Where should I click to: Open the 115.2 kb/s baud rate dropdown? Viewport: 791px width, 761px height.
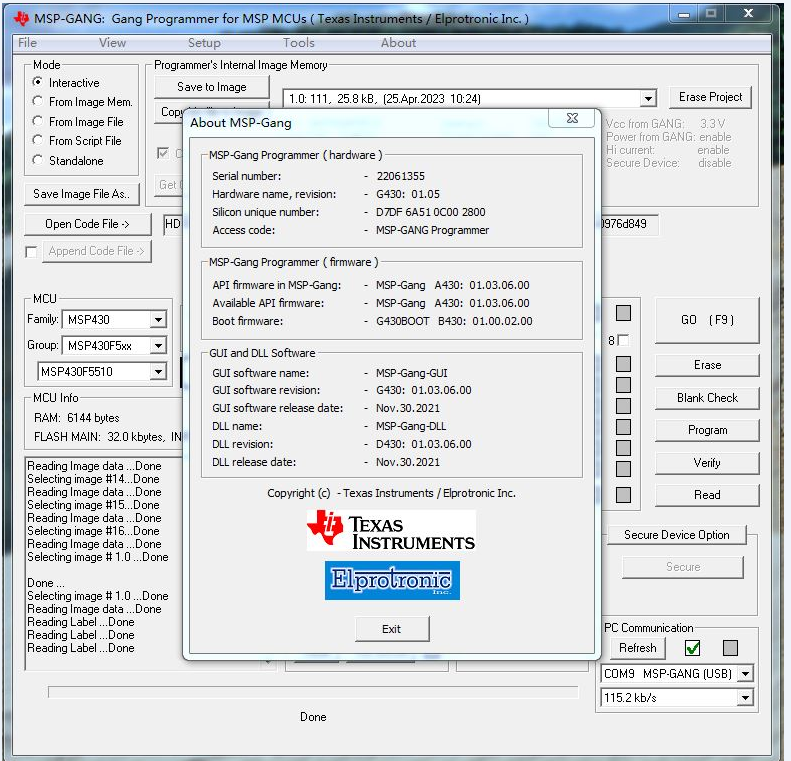pos(745,698)
